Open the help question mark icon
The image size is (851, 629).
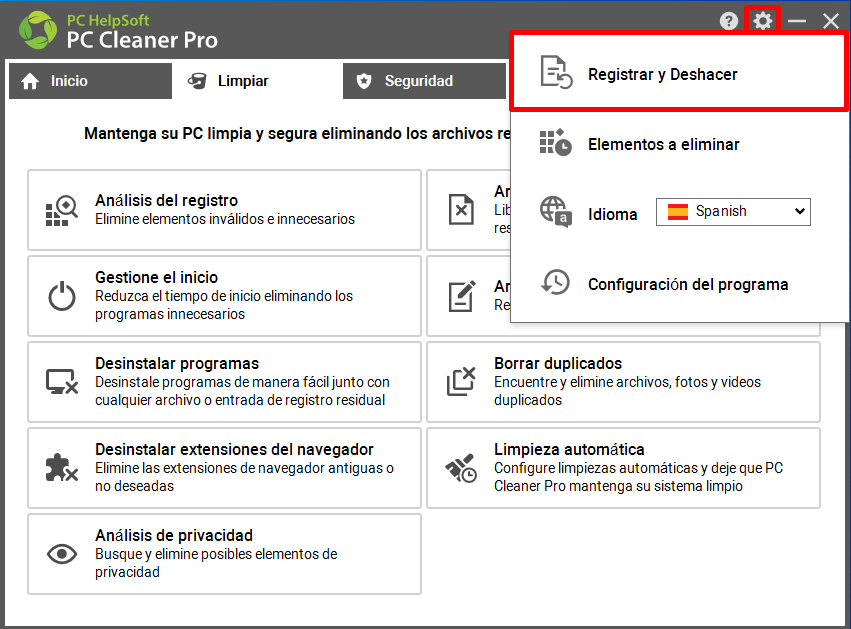pyautogui.click(x=729, y=21)
